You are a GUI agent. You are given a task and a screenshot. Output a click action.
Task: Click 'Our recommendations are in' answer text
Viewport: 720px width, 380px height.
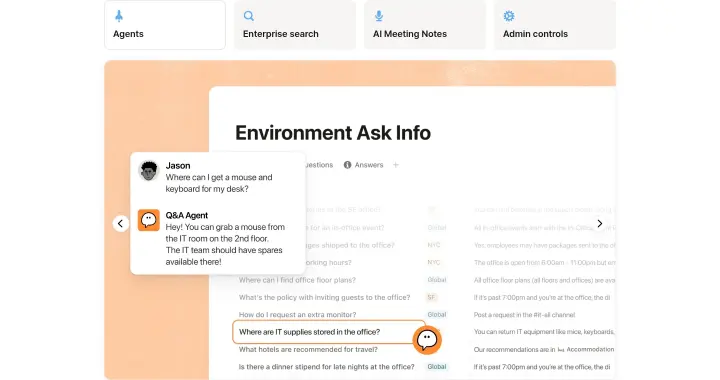[514, 350]
